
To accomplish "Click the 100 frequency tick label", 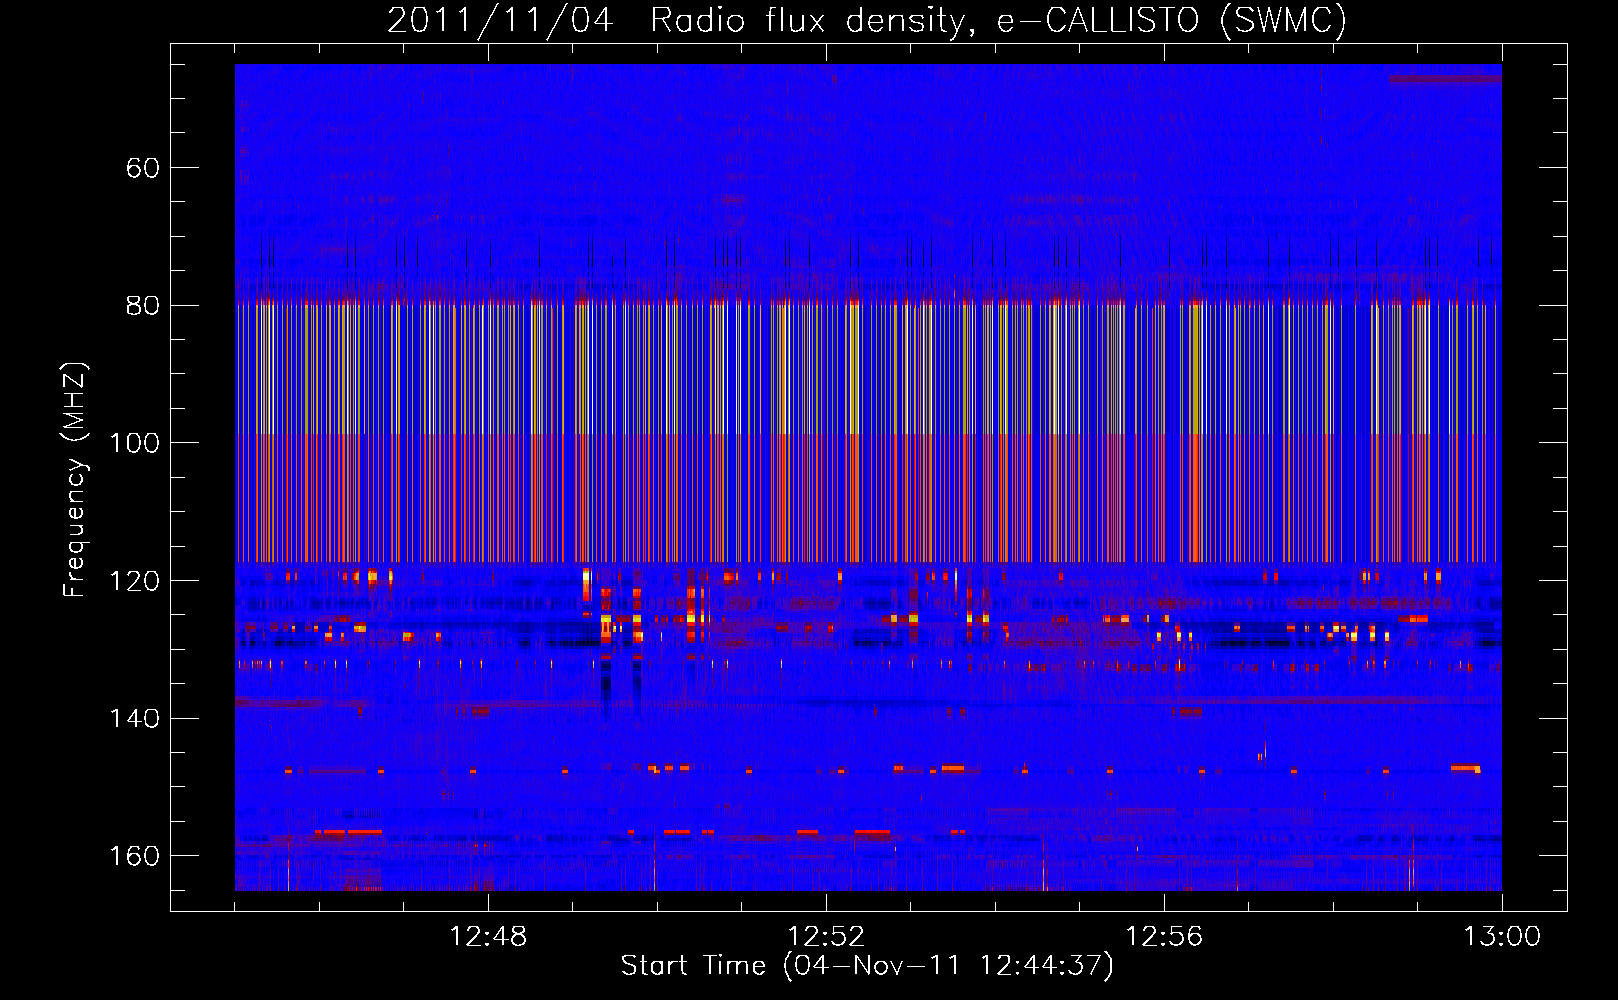I will coord(134,443).
